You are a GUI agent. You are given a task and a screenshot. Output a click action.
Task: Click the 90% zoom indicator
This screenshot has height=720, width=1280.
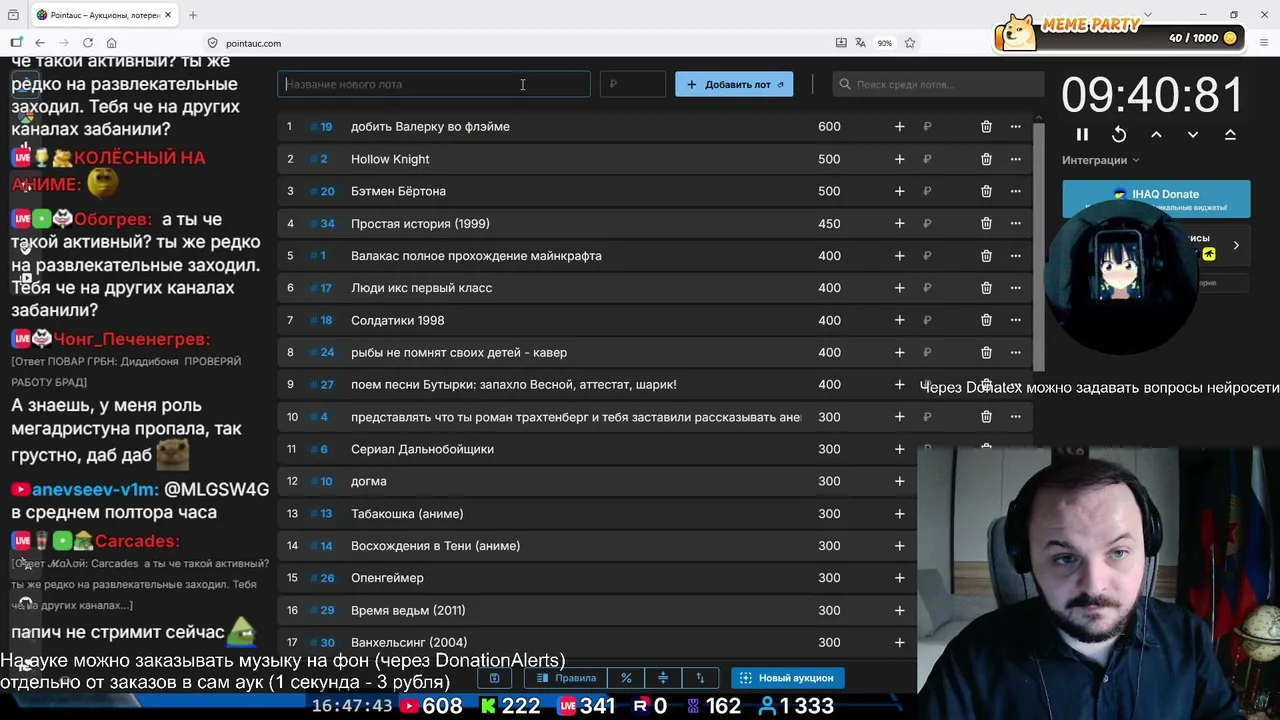(885, 43)
